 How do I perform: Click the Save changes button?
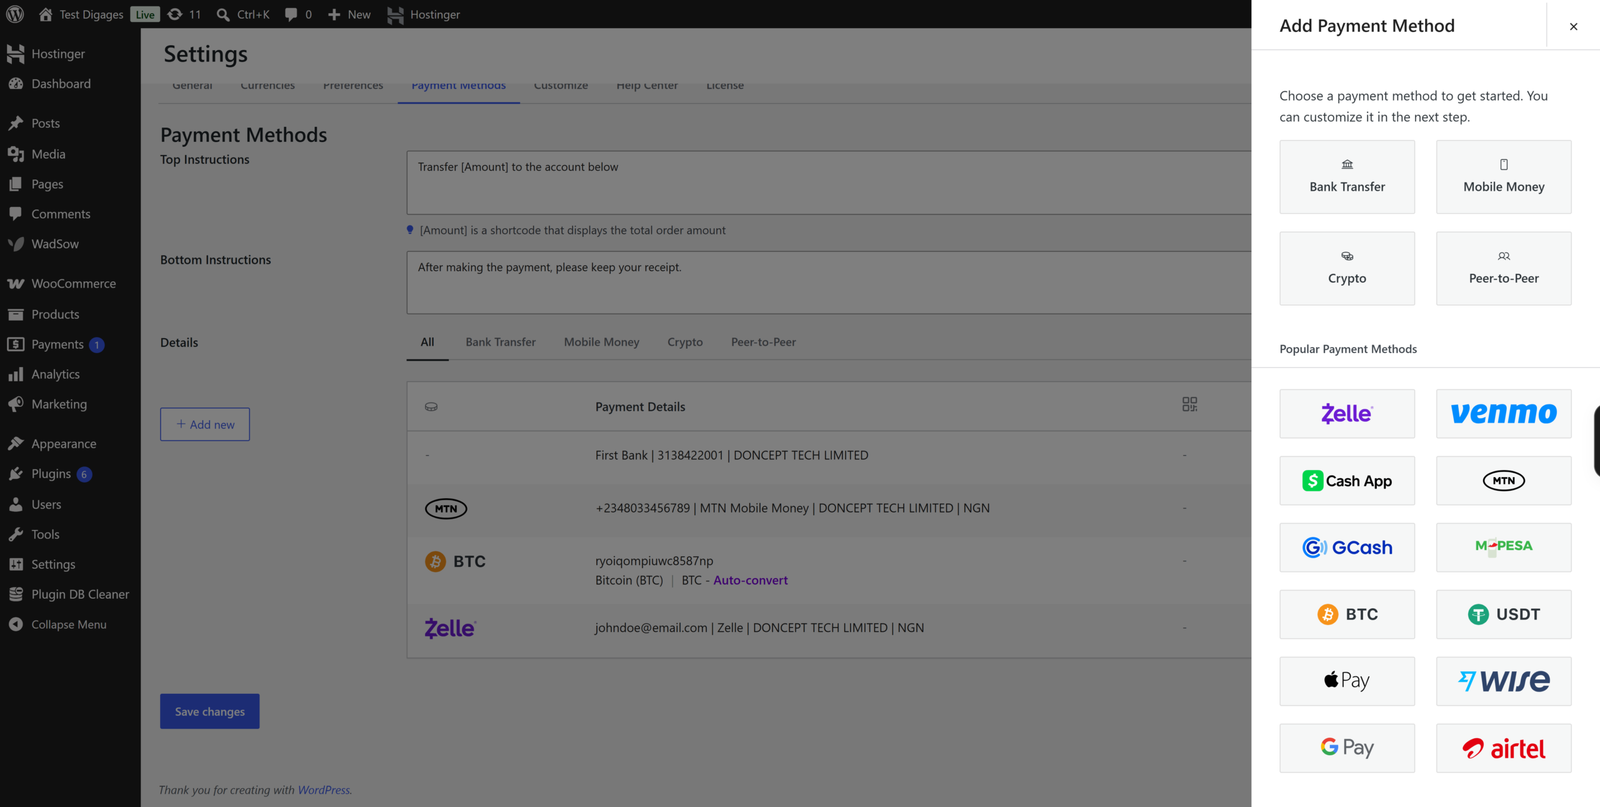[210, 711]
